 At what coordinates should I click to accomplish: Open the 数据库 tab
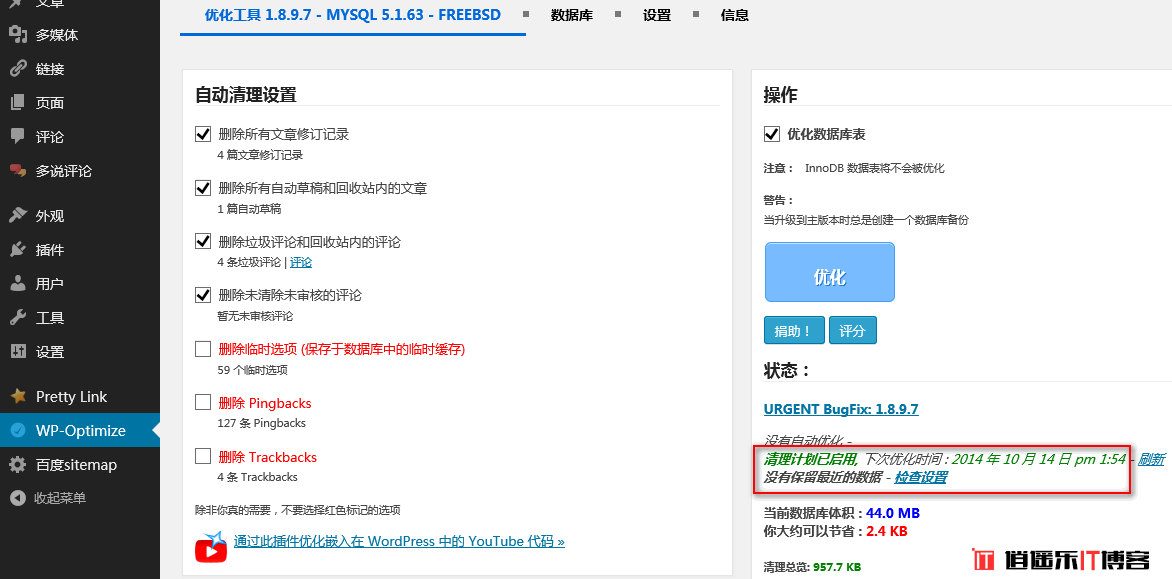pos(572,15)
